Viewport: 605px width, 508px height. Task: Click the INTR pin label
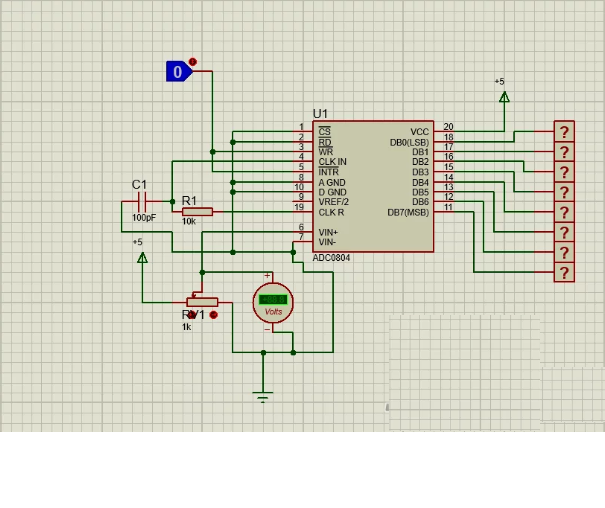(328, 172)
